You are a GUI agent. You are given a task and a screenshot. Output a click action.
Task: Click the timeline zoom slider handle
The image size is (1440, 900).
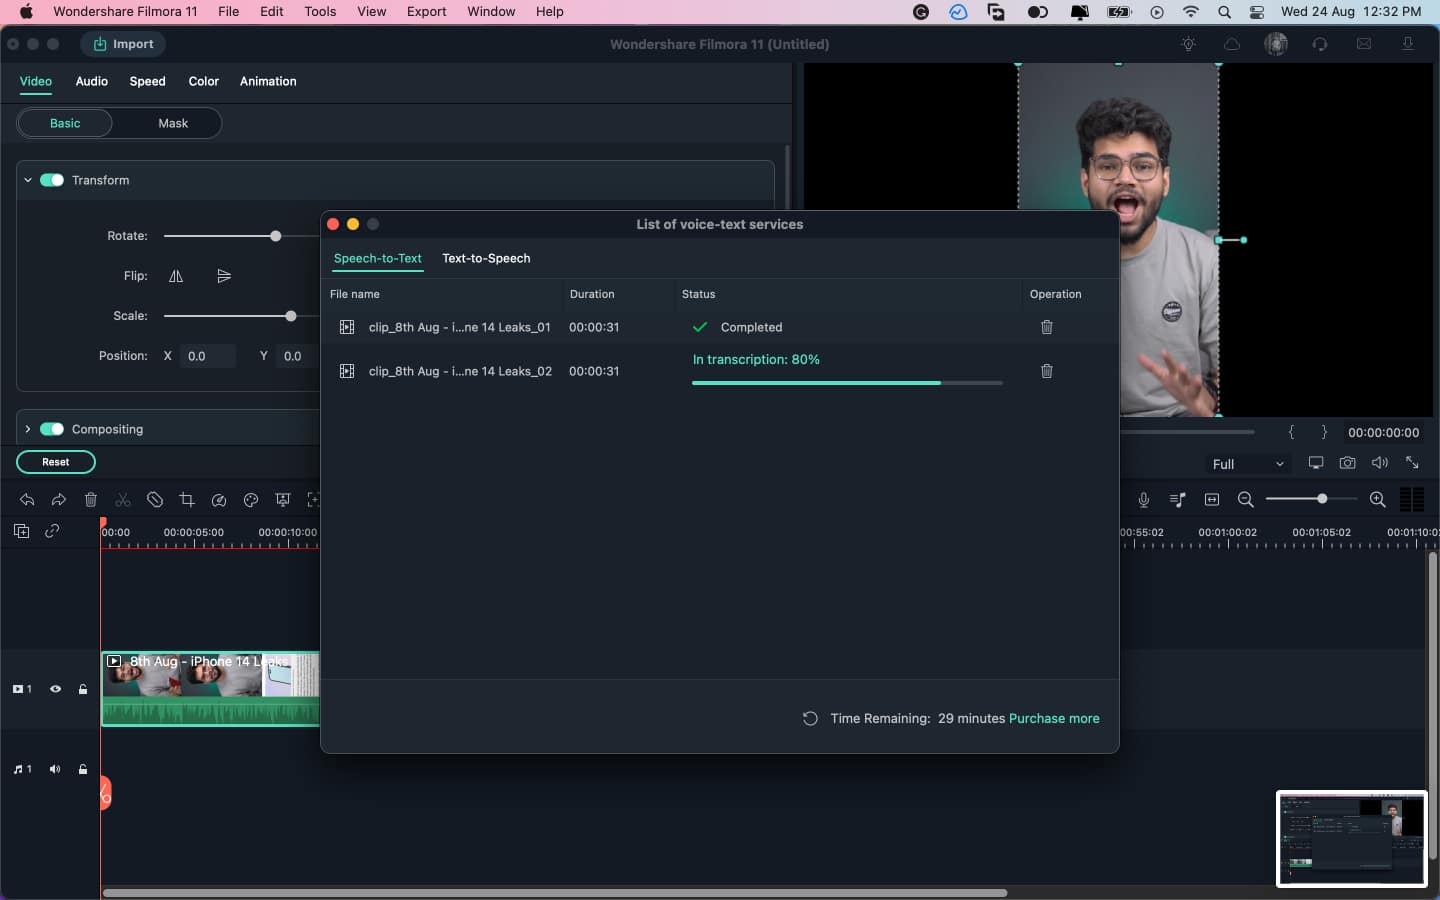coord(1322,498)
